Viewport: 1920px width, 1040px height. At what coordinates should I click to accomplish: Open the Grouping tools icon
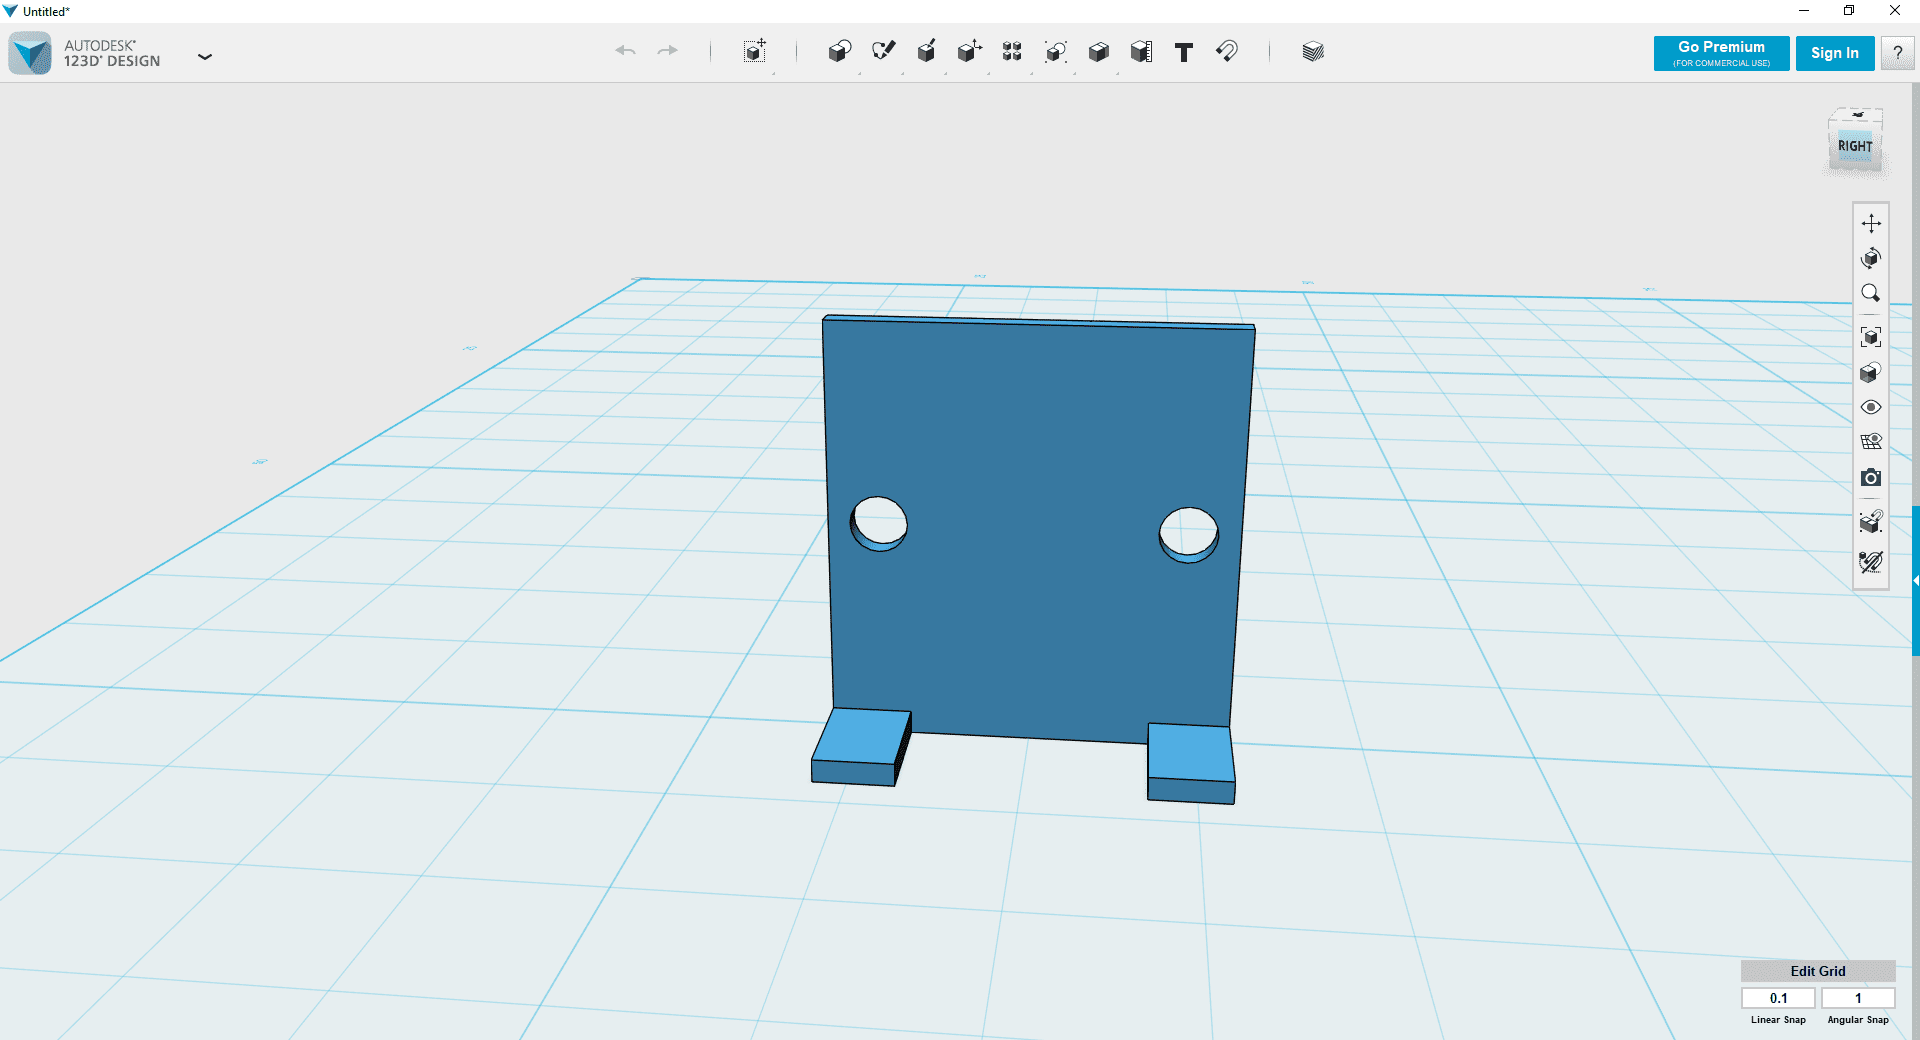point(1056,51)
